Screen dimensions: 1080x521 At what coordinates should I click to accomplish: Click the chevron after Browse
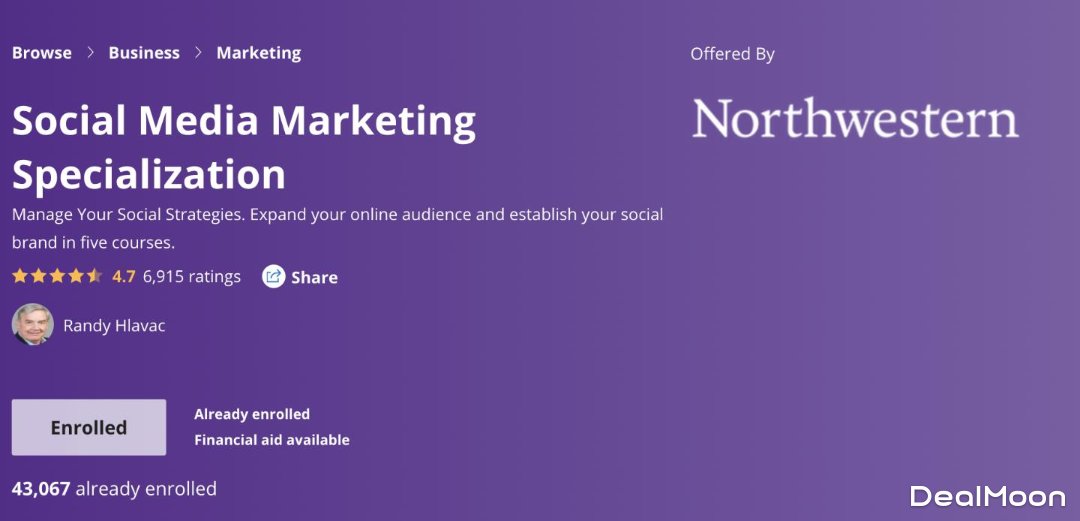pos(90,53)
